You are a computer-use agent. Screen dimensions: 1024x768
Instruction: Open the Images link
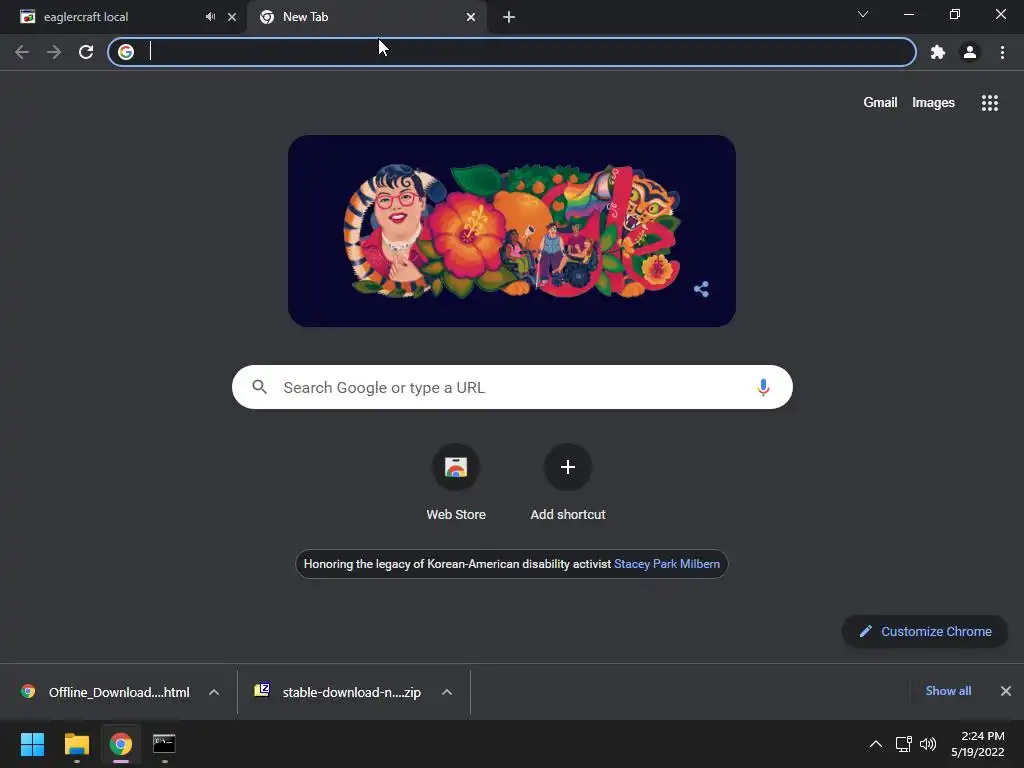pos(933,103)
